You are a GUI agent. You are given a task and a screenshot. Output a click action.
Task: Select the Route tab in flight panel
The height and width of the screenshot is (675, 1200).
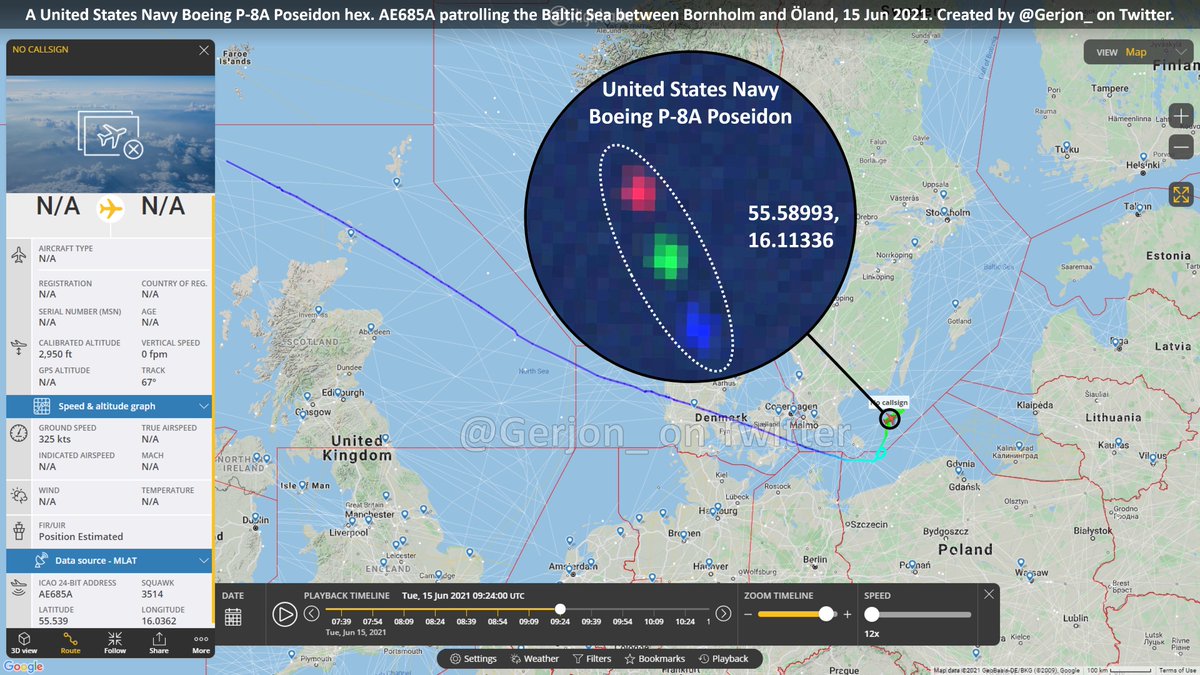tap(71, 642)
